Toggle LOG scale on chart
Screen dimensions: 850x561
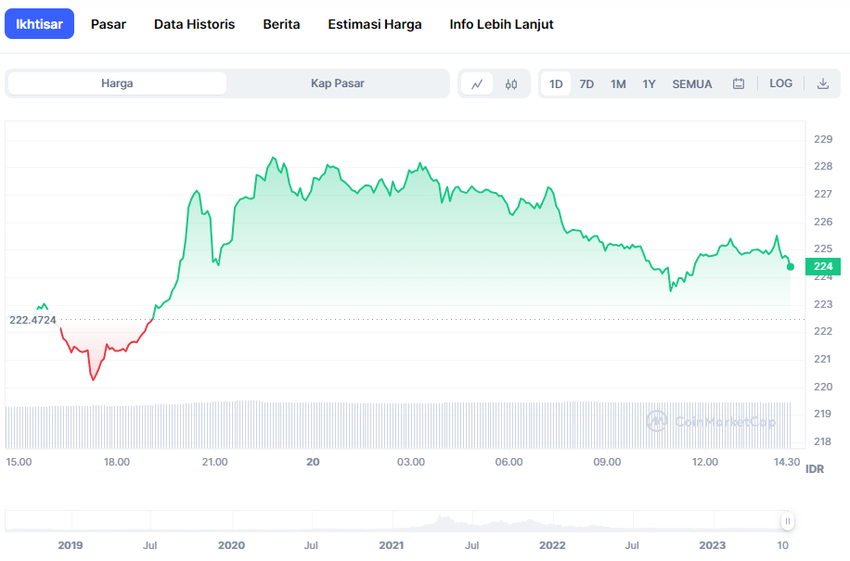[x=781, y=84]
